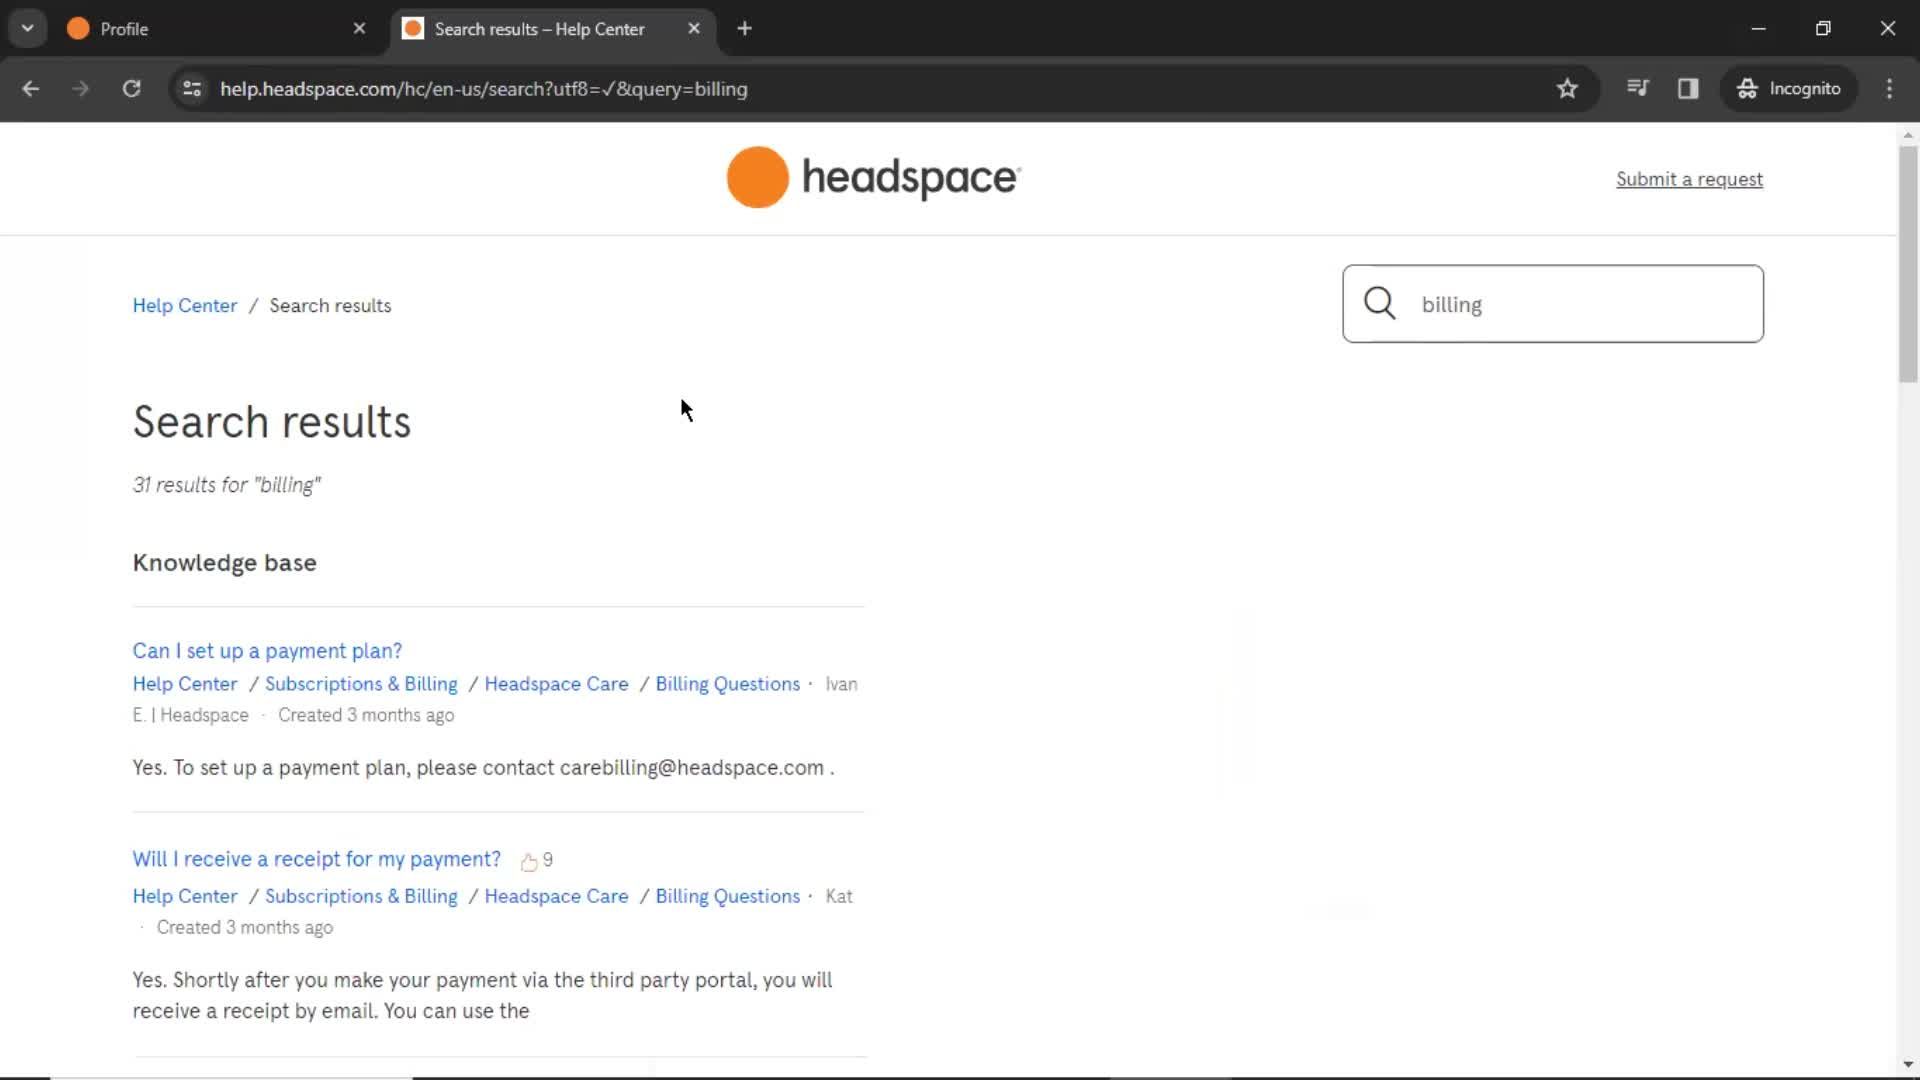Click the billing search input field

[1553, 304]
